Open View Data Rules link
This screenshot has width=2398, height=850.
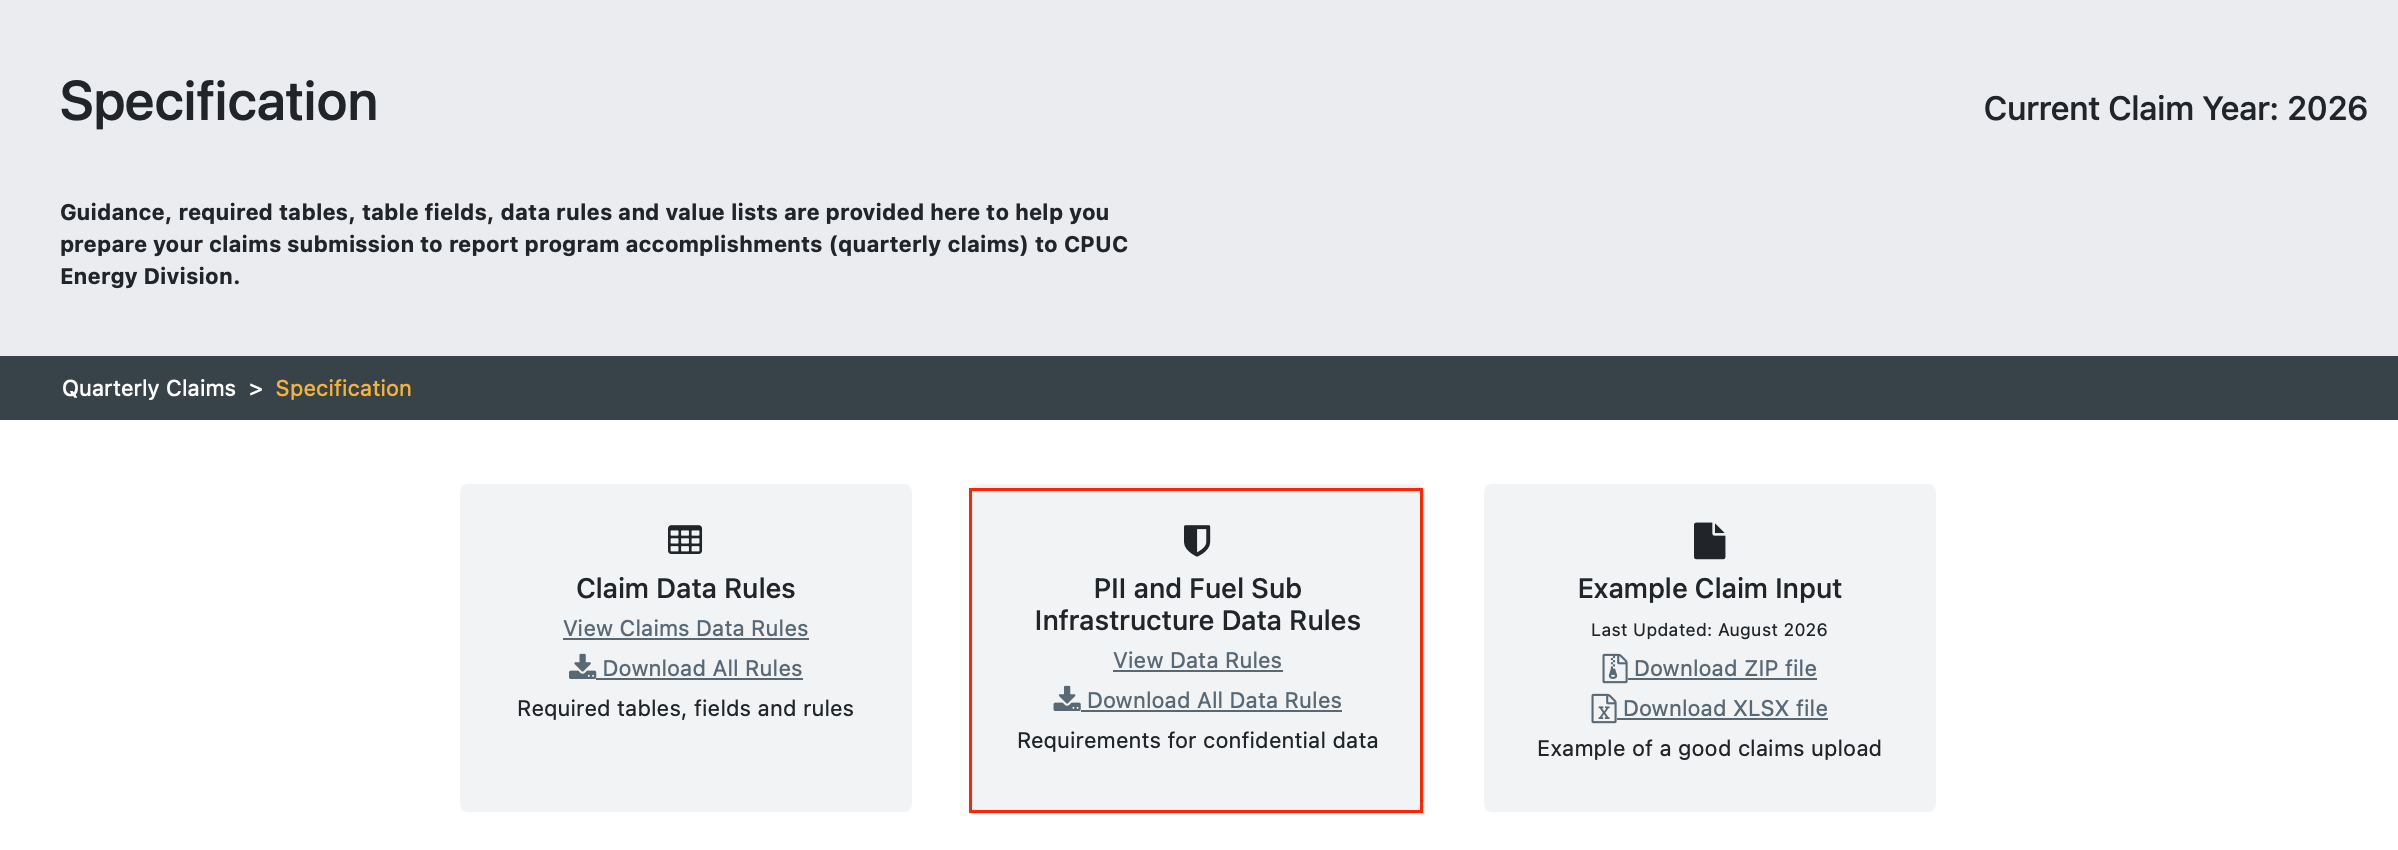click(x=1197, y=660)
